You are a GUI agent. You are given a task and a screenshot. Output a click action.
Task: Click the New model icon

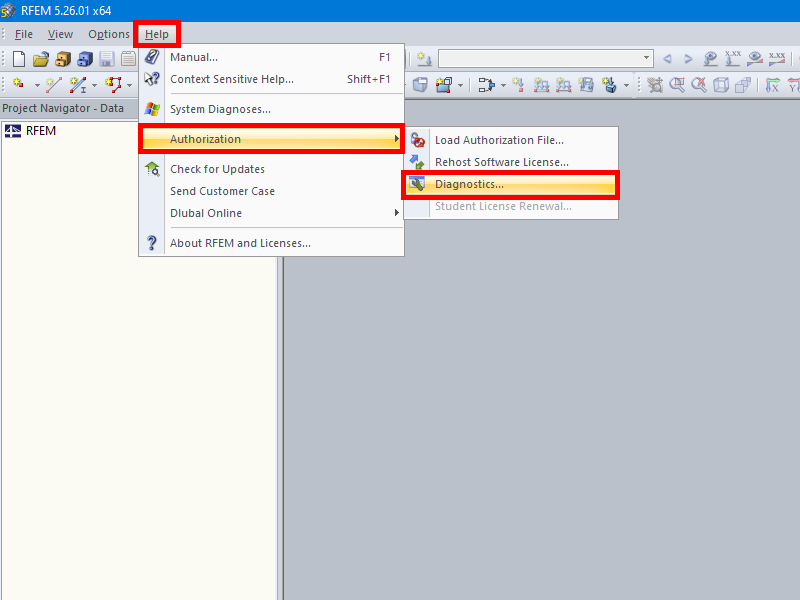coord(19,59)
